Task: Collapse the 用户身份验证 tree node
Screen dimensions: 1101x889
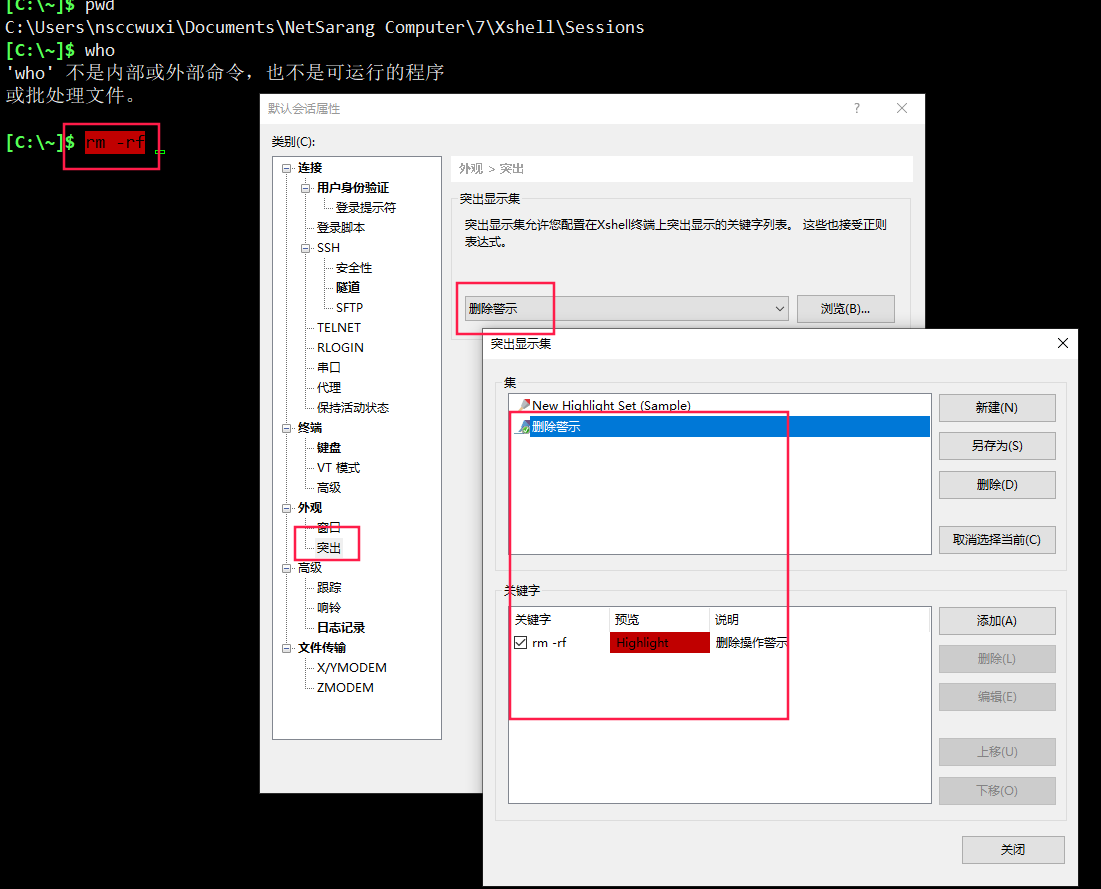Action: click(305, 187)
